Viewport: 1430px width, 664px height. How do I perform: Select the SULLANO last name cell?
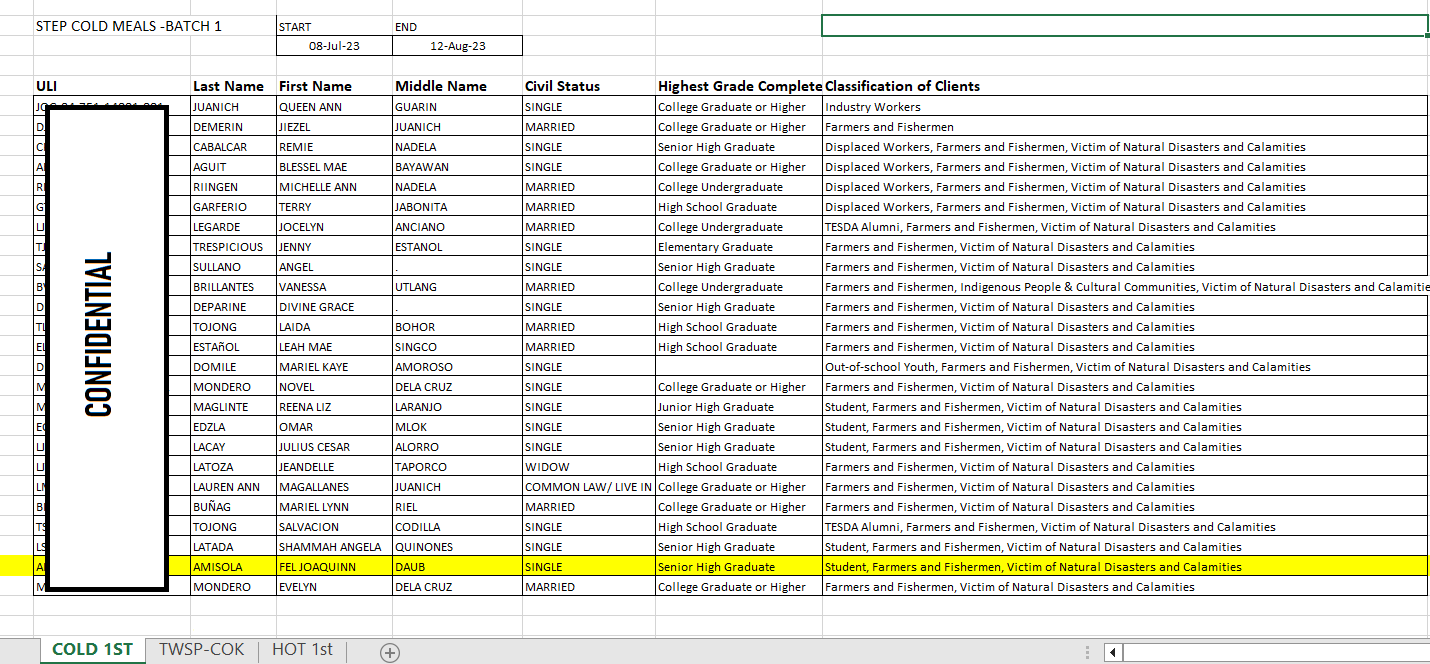tap(233, 267)
